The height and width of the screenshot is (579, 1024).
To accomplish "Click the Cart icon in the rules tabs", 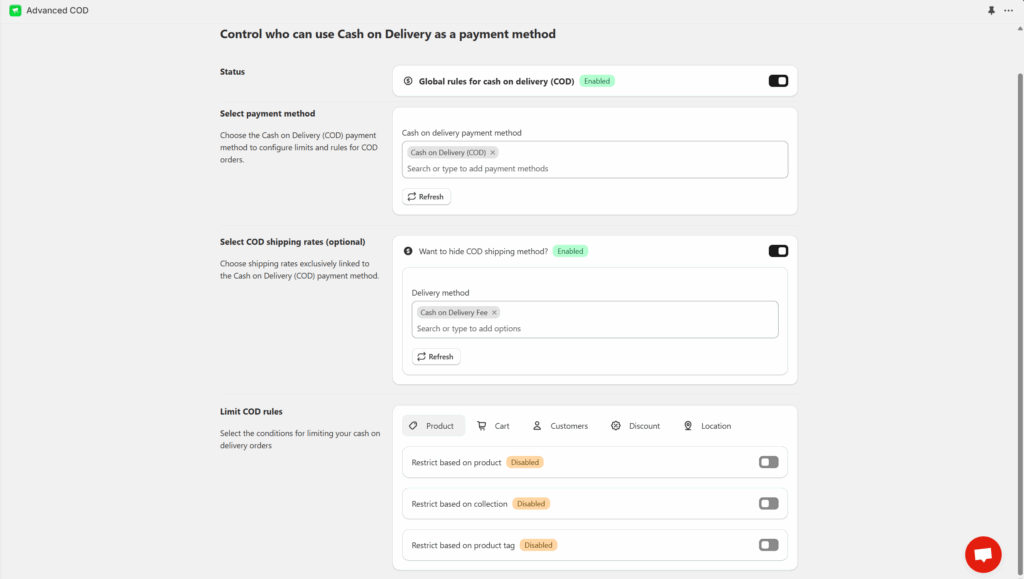I will point(481,425).
